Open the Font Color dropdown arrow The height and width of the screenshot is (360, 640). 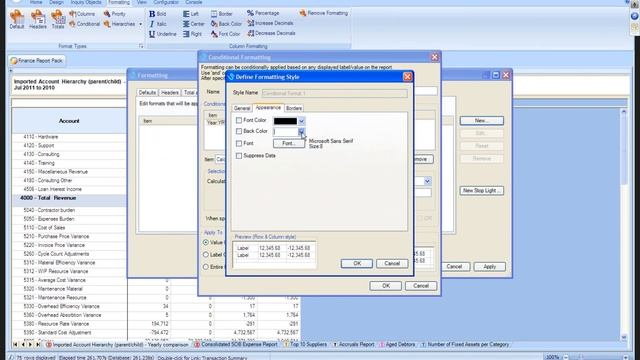[301, 121]
